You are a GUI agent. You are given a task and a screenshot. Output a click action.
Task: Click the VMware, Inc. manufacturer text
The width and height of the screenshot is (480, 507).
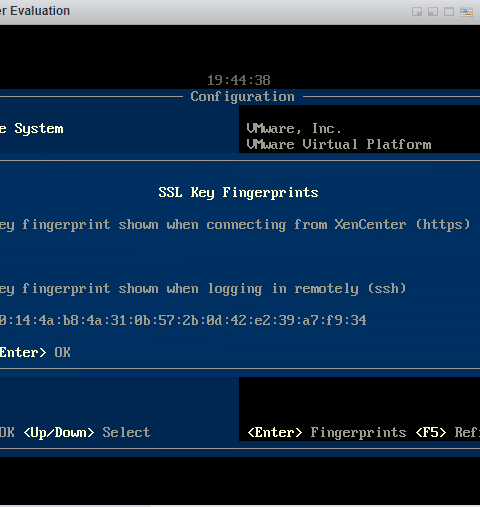[x=294, y=128]
